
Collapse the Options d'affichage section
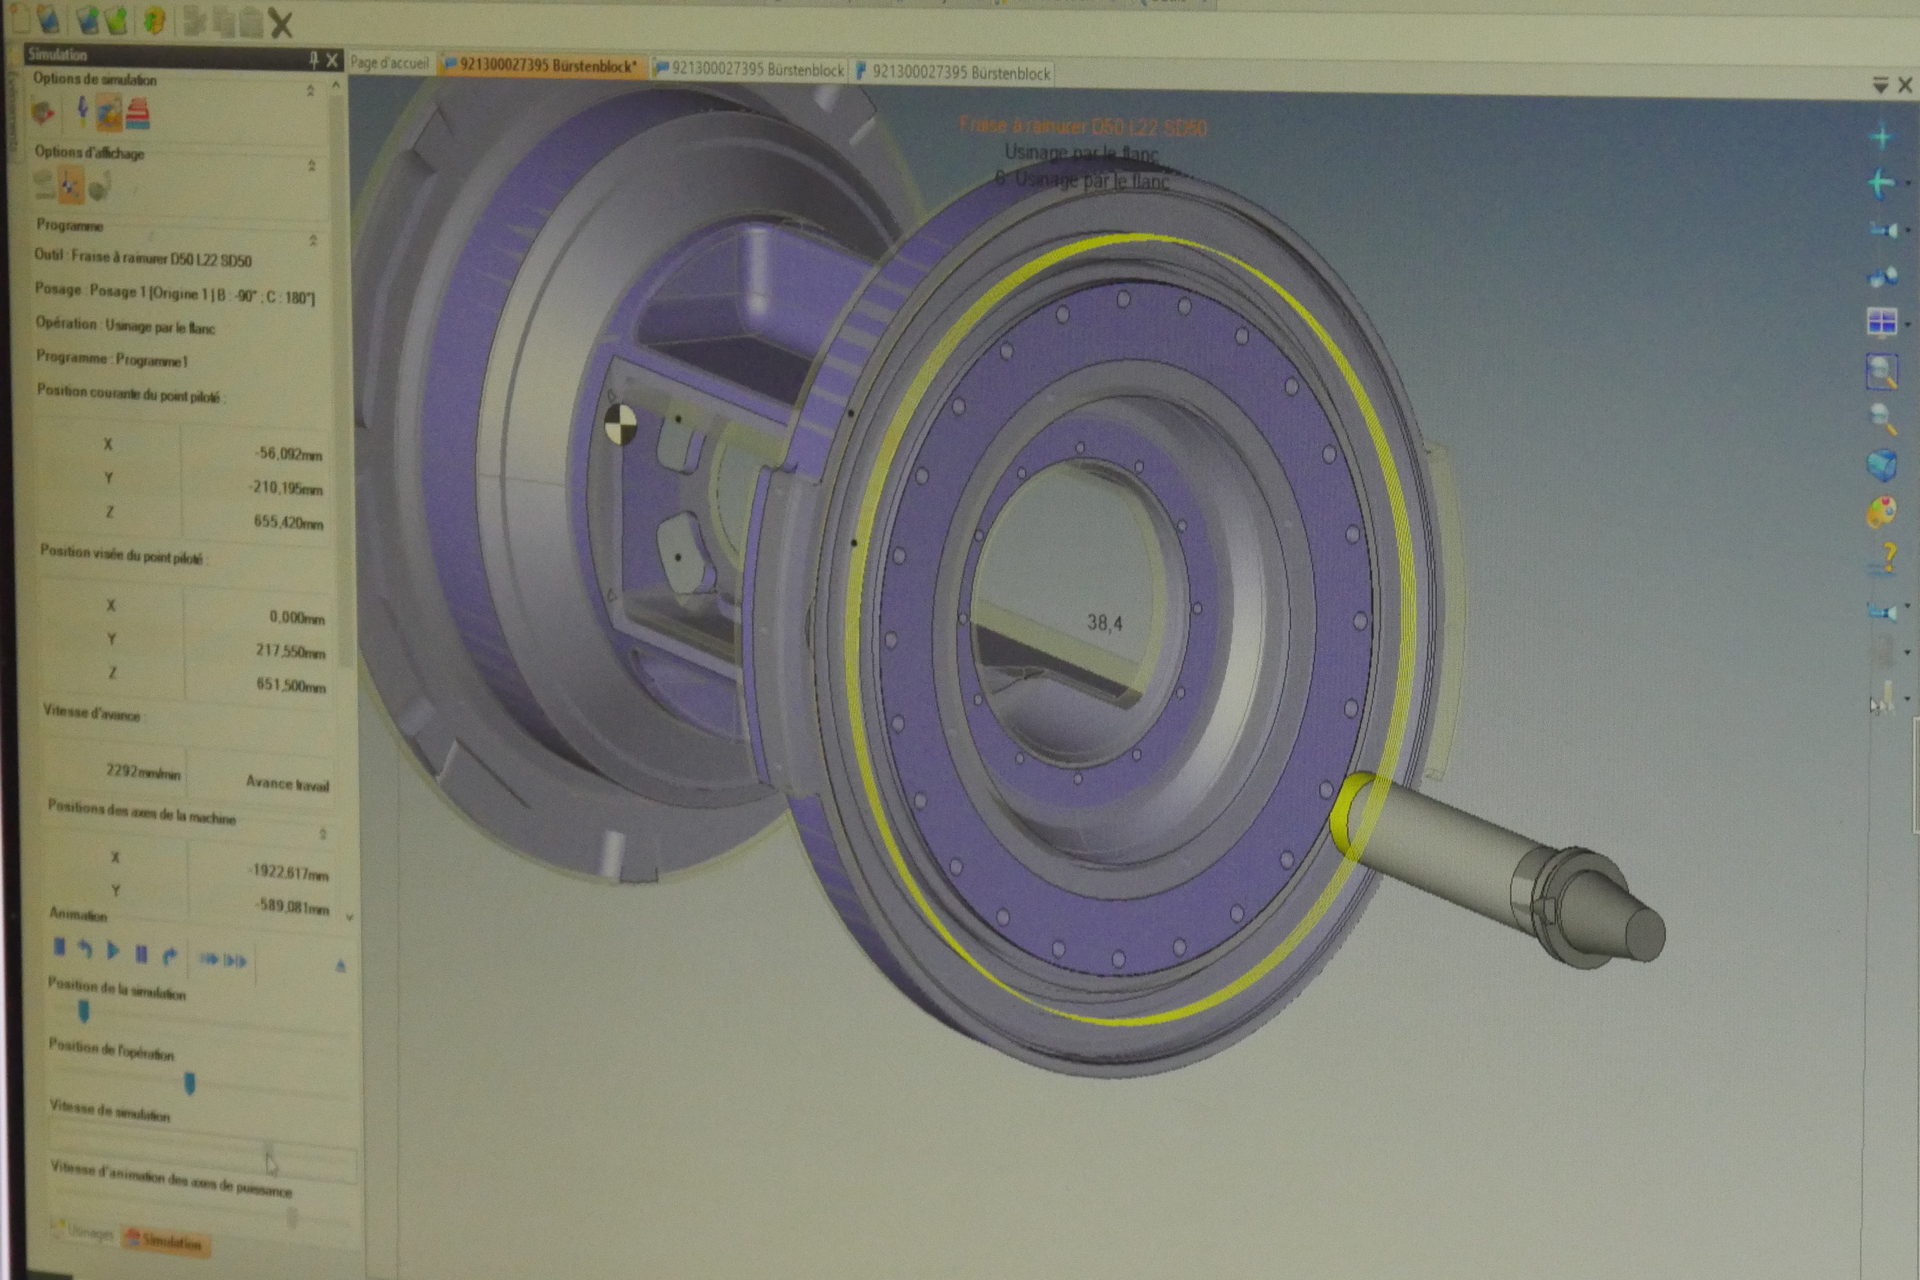coord(312,165)
